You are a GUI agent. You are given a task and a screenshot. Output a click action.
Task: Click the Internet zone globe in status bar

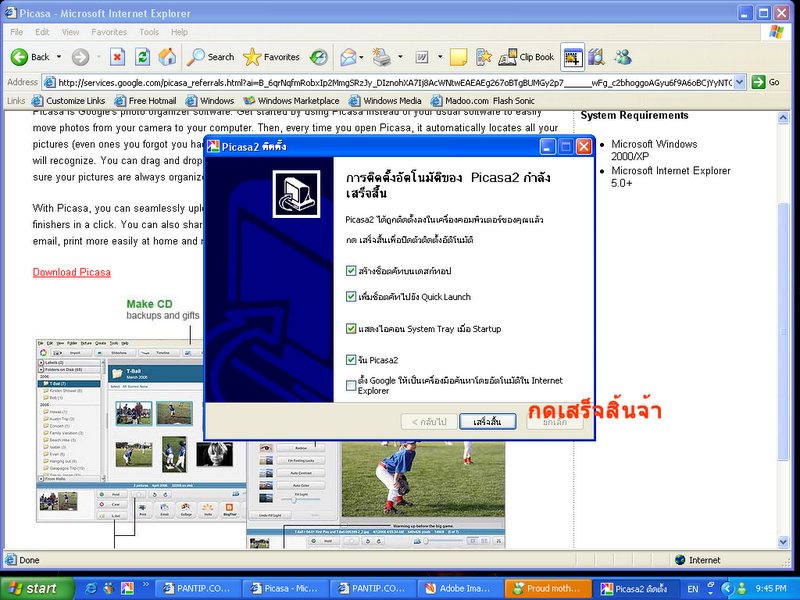680,560
